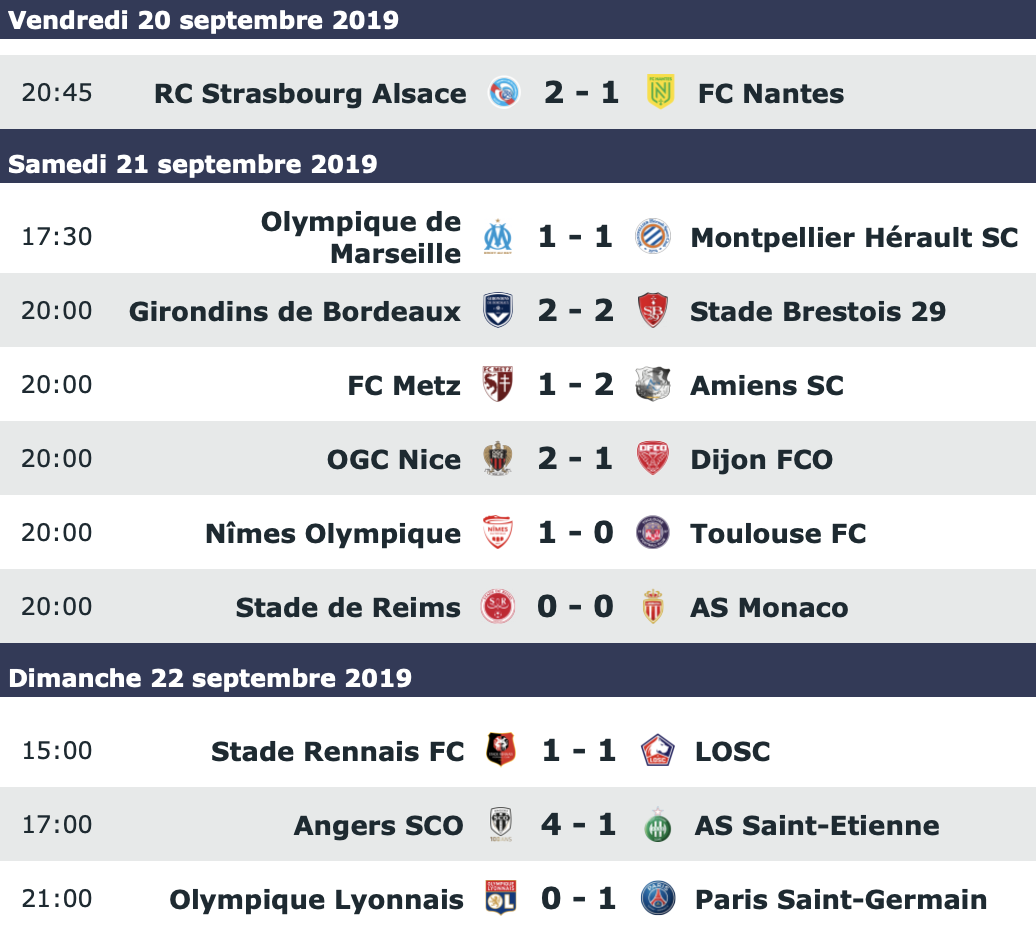1036x939 pixels.
Task: Click the Montpellier Hérault SC crest
Action: coord(652,237)
